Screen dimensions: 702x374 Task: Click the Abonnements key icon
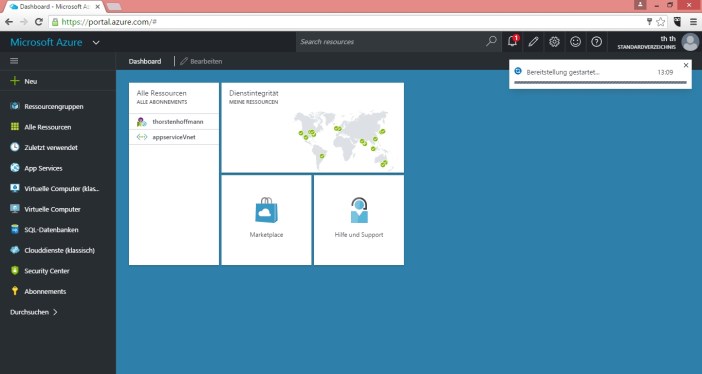(15, 291)
